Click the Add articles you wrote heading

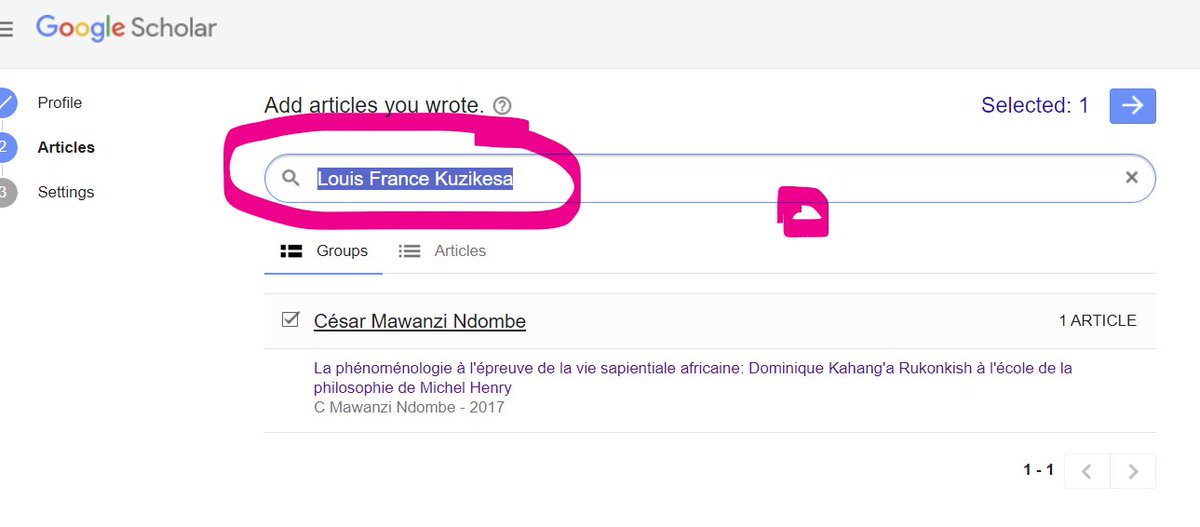[374, 105]
